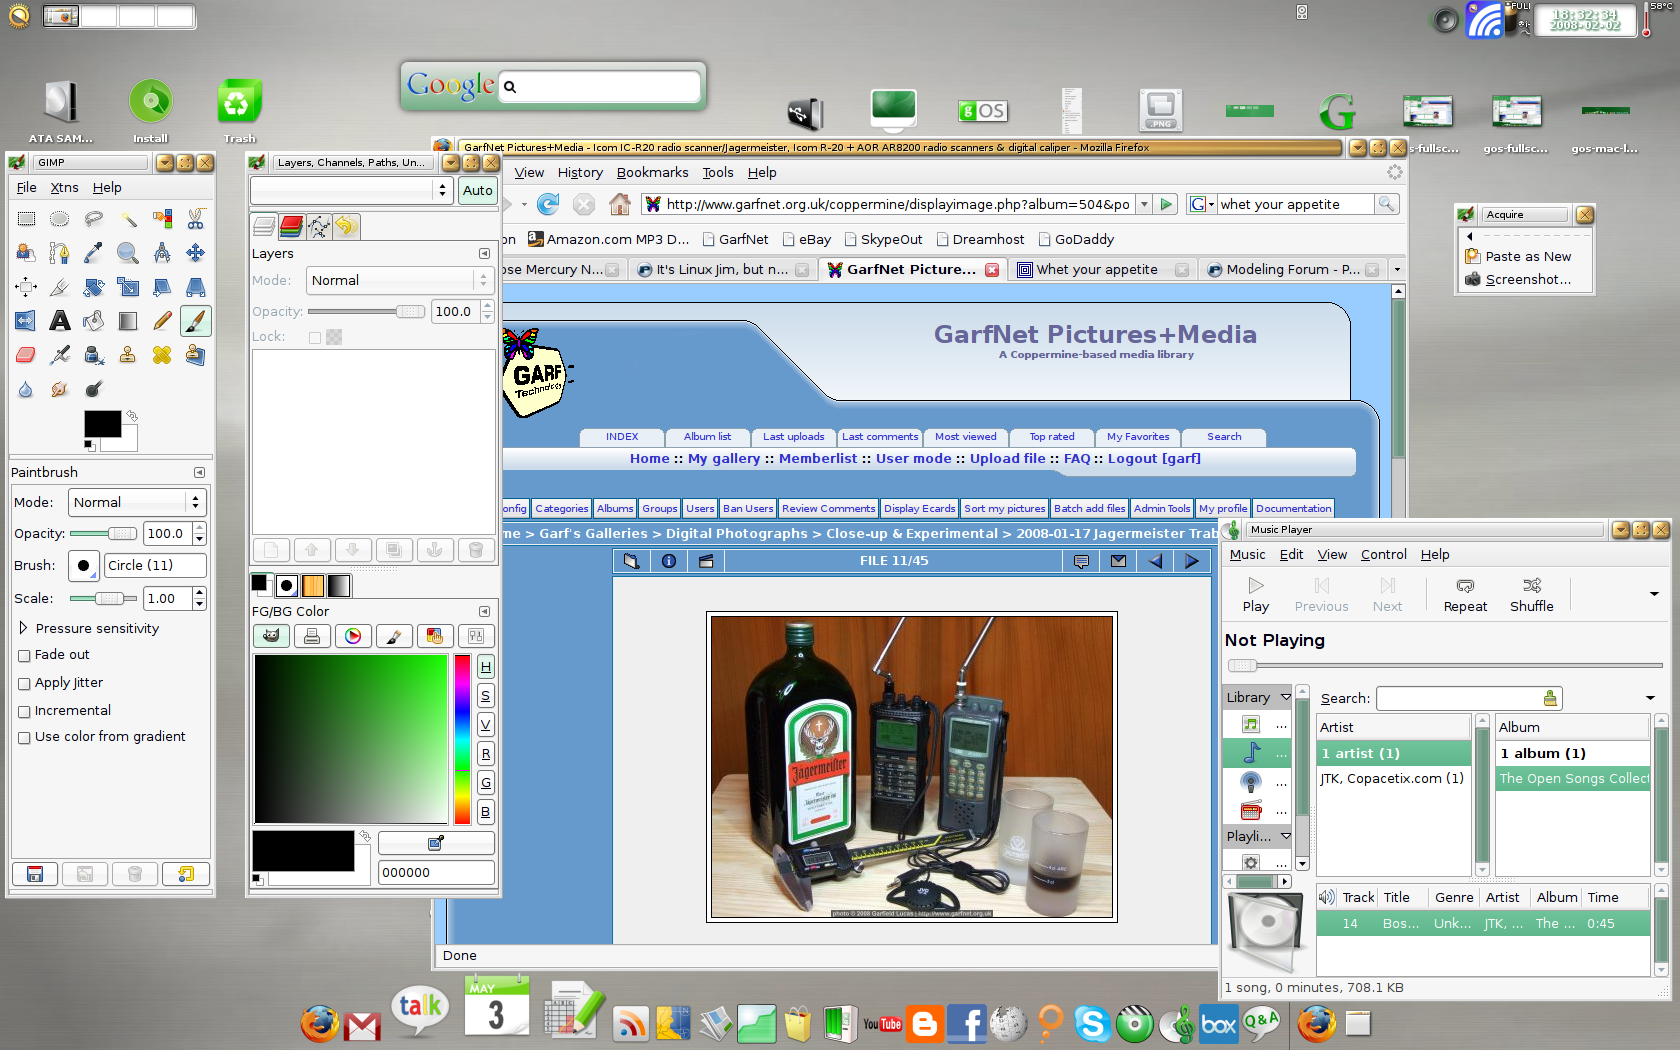Viewport: 1680px width, 1050px height.
Task: Open Music Player Control menu
Action: pyautogui.click(x=1383, y=554)
